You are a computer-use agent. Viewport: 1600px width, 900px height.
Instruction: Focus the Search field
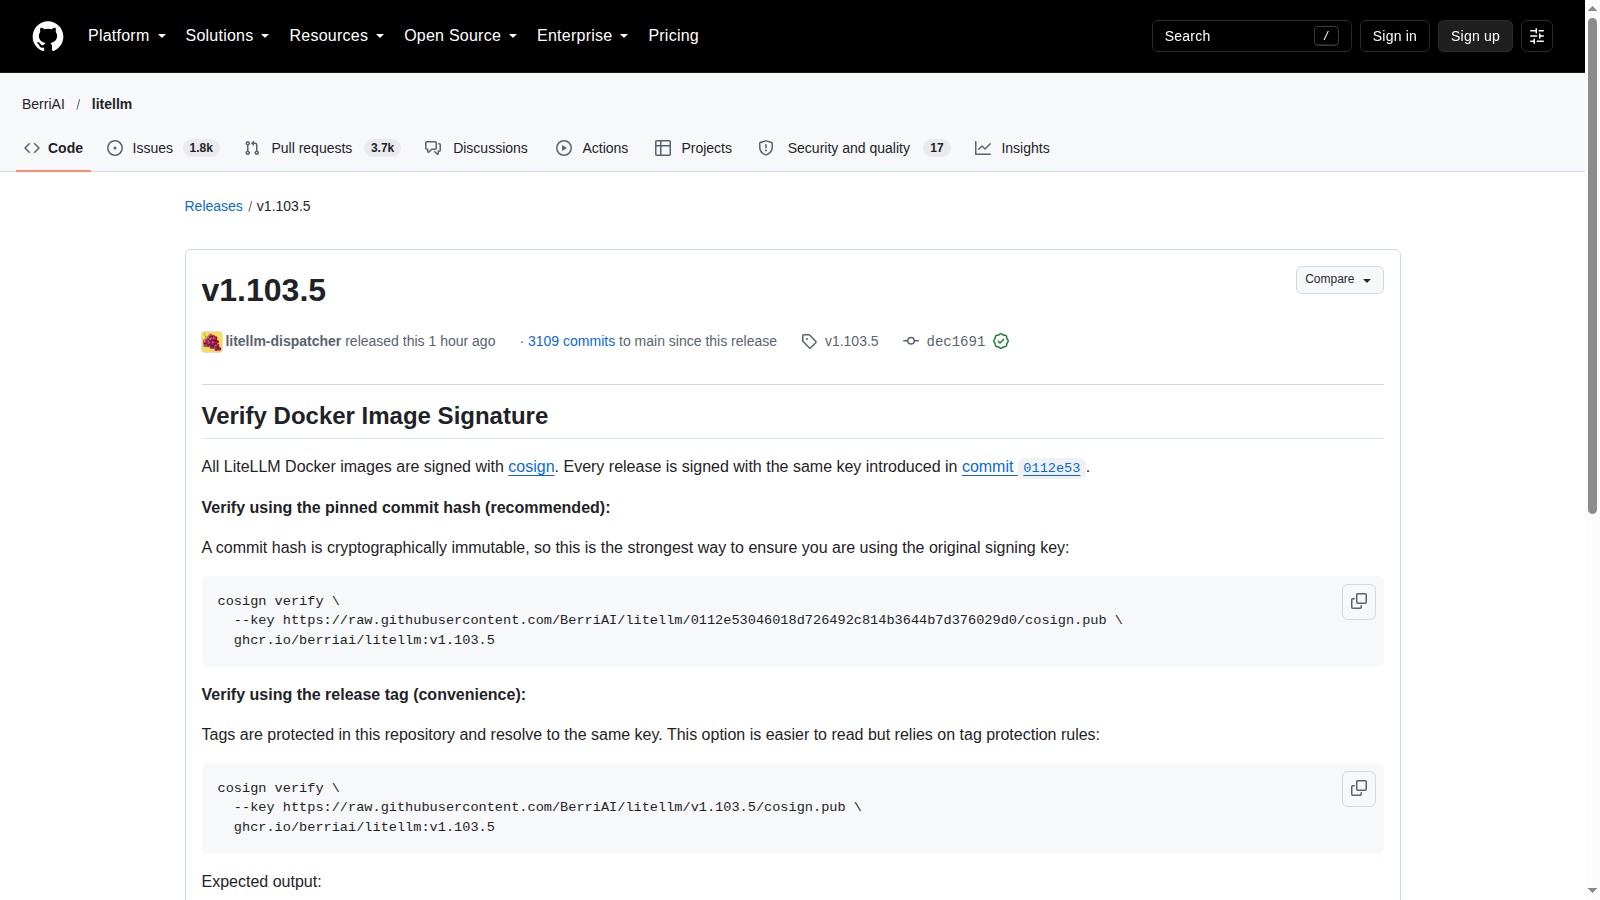coord(1251,36)
